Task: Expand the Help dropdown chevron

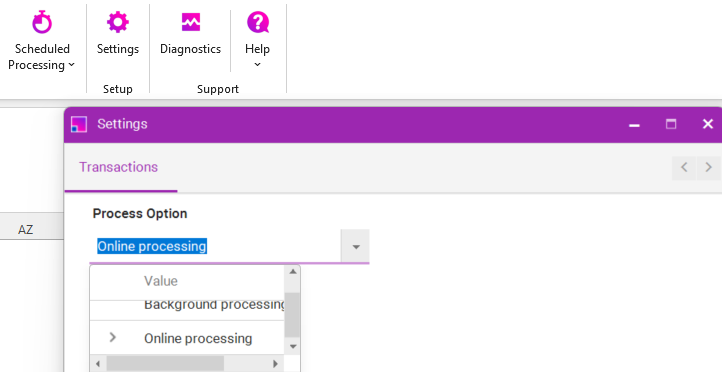Action: pyautogui.click(x=257, y=64)
